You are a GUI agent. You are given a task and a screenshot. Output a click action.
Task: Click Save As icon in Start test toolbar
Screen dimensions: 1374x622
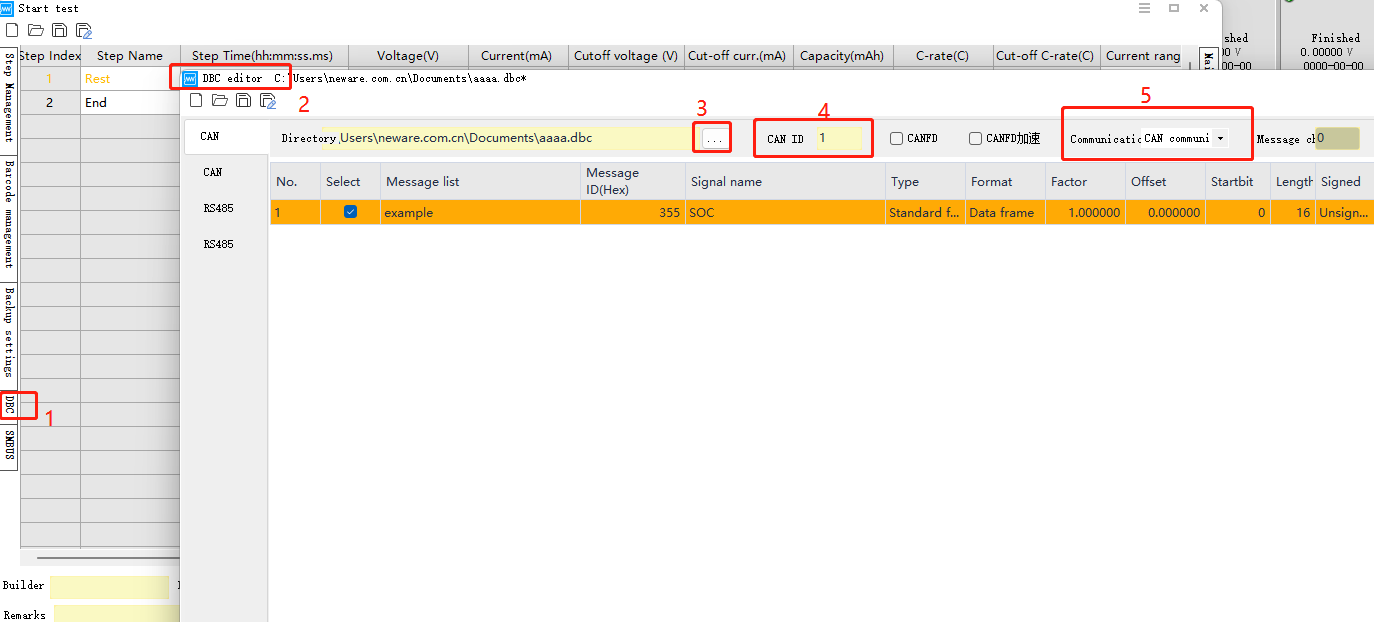[x=84, y=31]
